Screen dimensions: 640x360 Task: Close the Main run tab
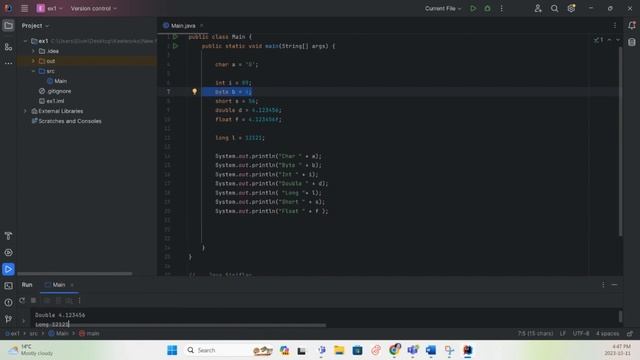pyautogui.click(x=72, y=285)
